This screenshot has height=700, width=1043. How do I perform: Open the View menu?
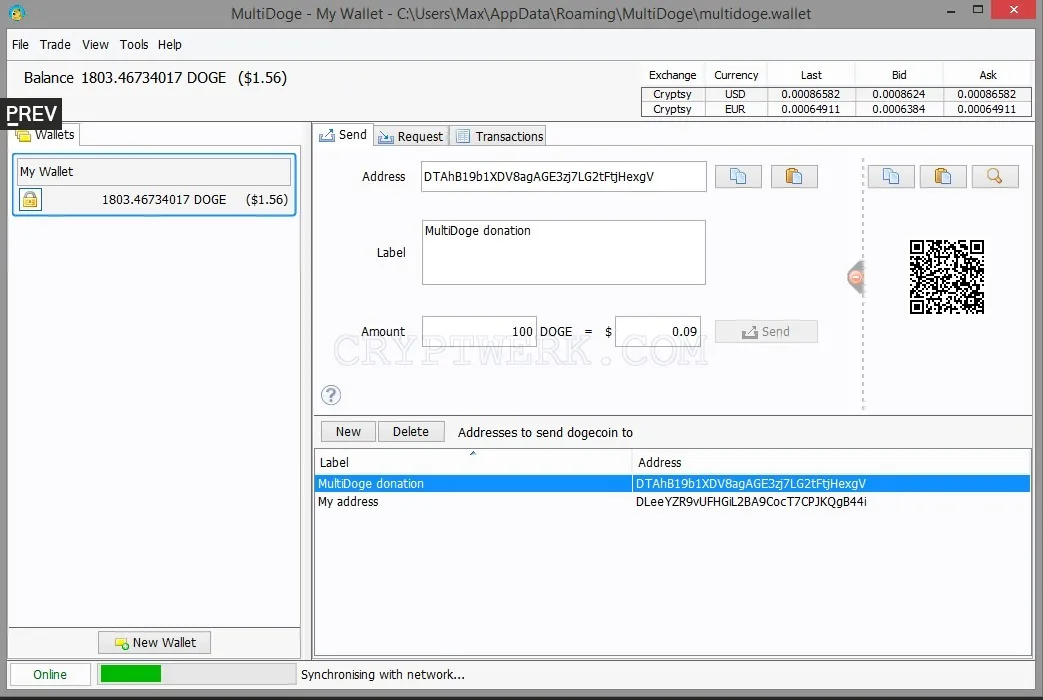95,45
